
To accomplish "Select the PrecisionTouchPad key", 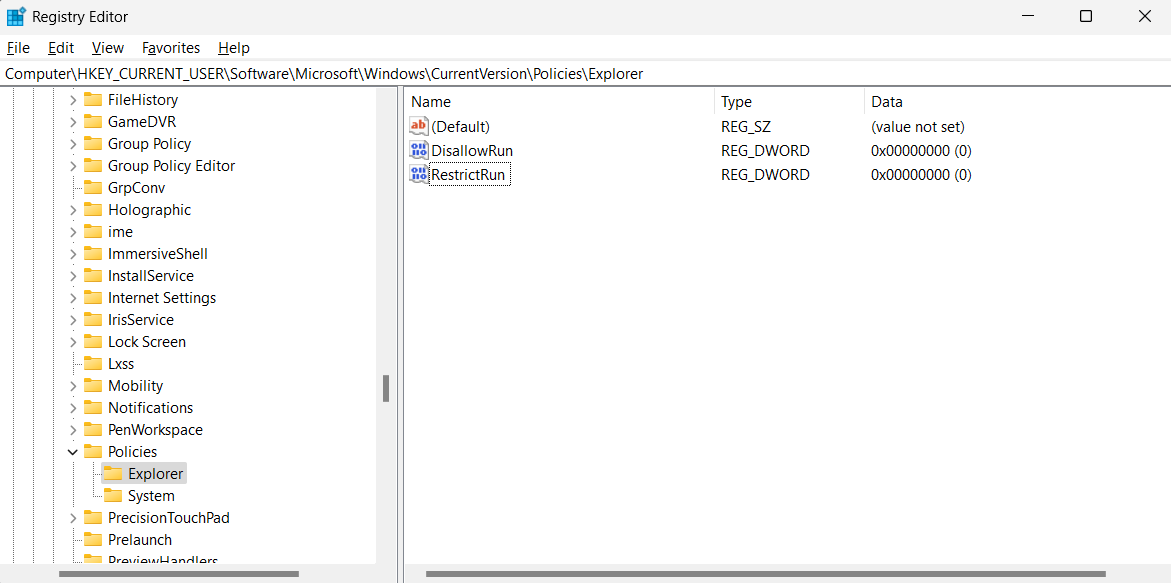I will coord(169,517).
